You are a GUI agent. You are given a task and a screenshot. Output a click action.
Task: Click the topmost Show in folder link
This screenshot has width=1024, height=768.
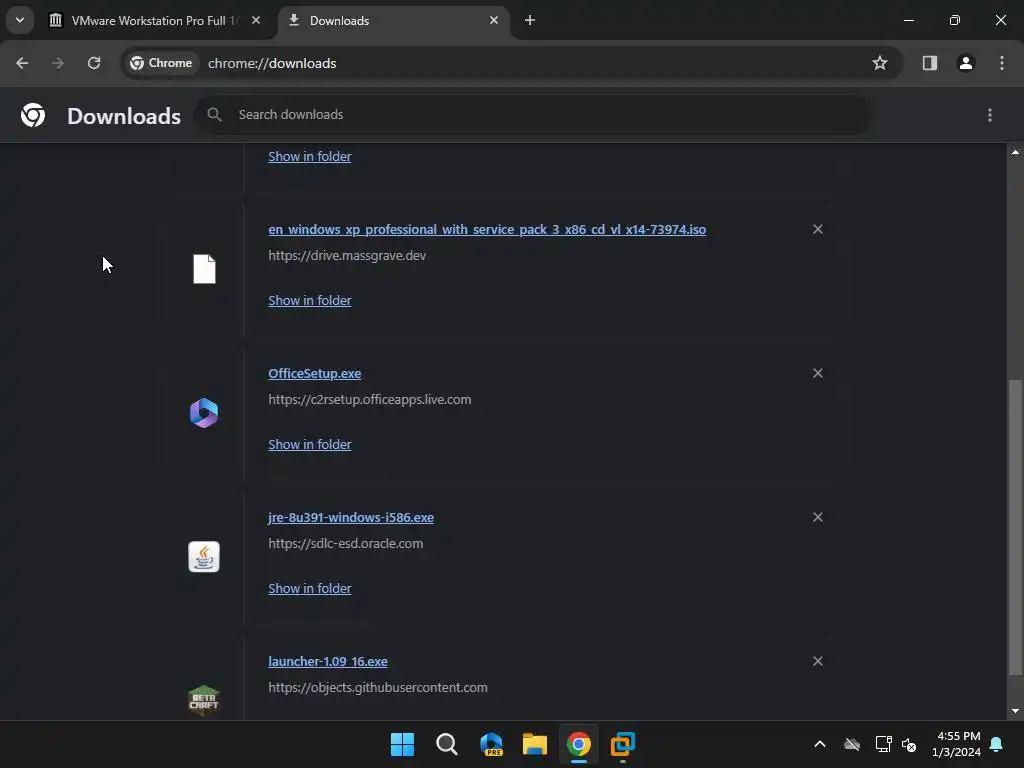[310, 157]
